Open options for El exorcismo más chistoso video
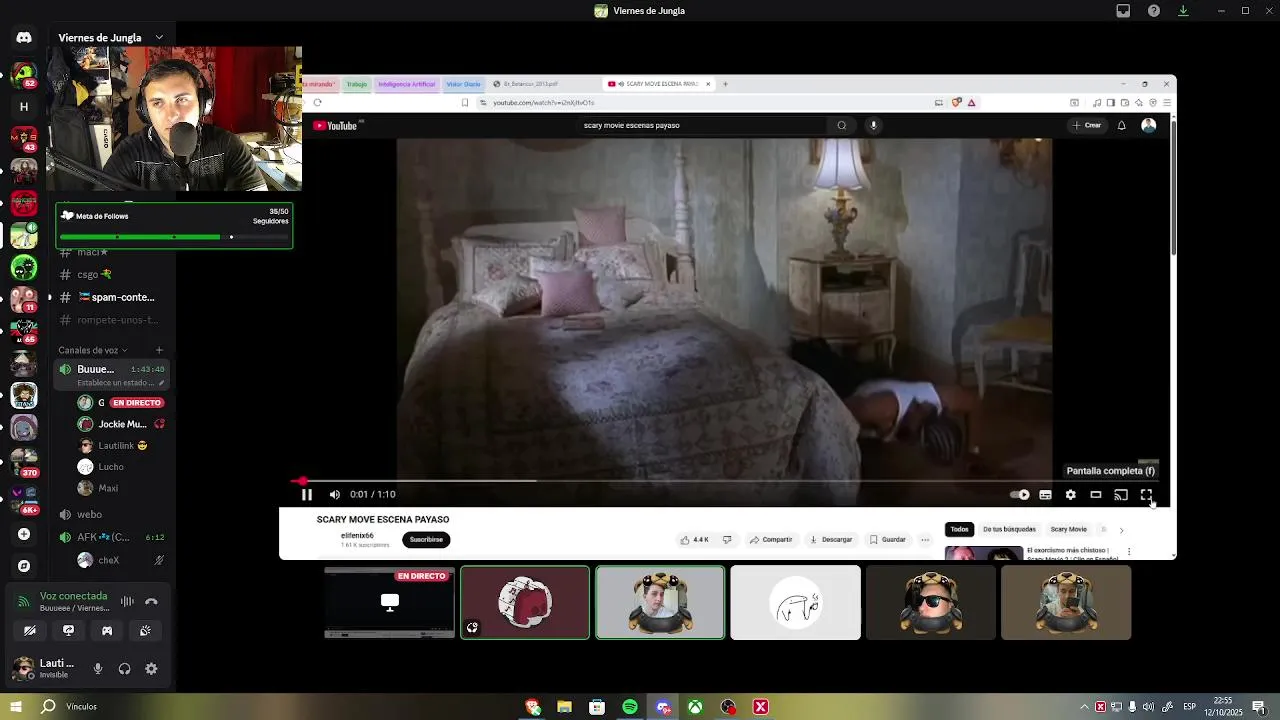Image resolution: width=1280 pixels, height=720 pixels. click(x=1129, y=551)
